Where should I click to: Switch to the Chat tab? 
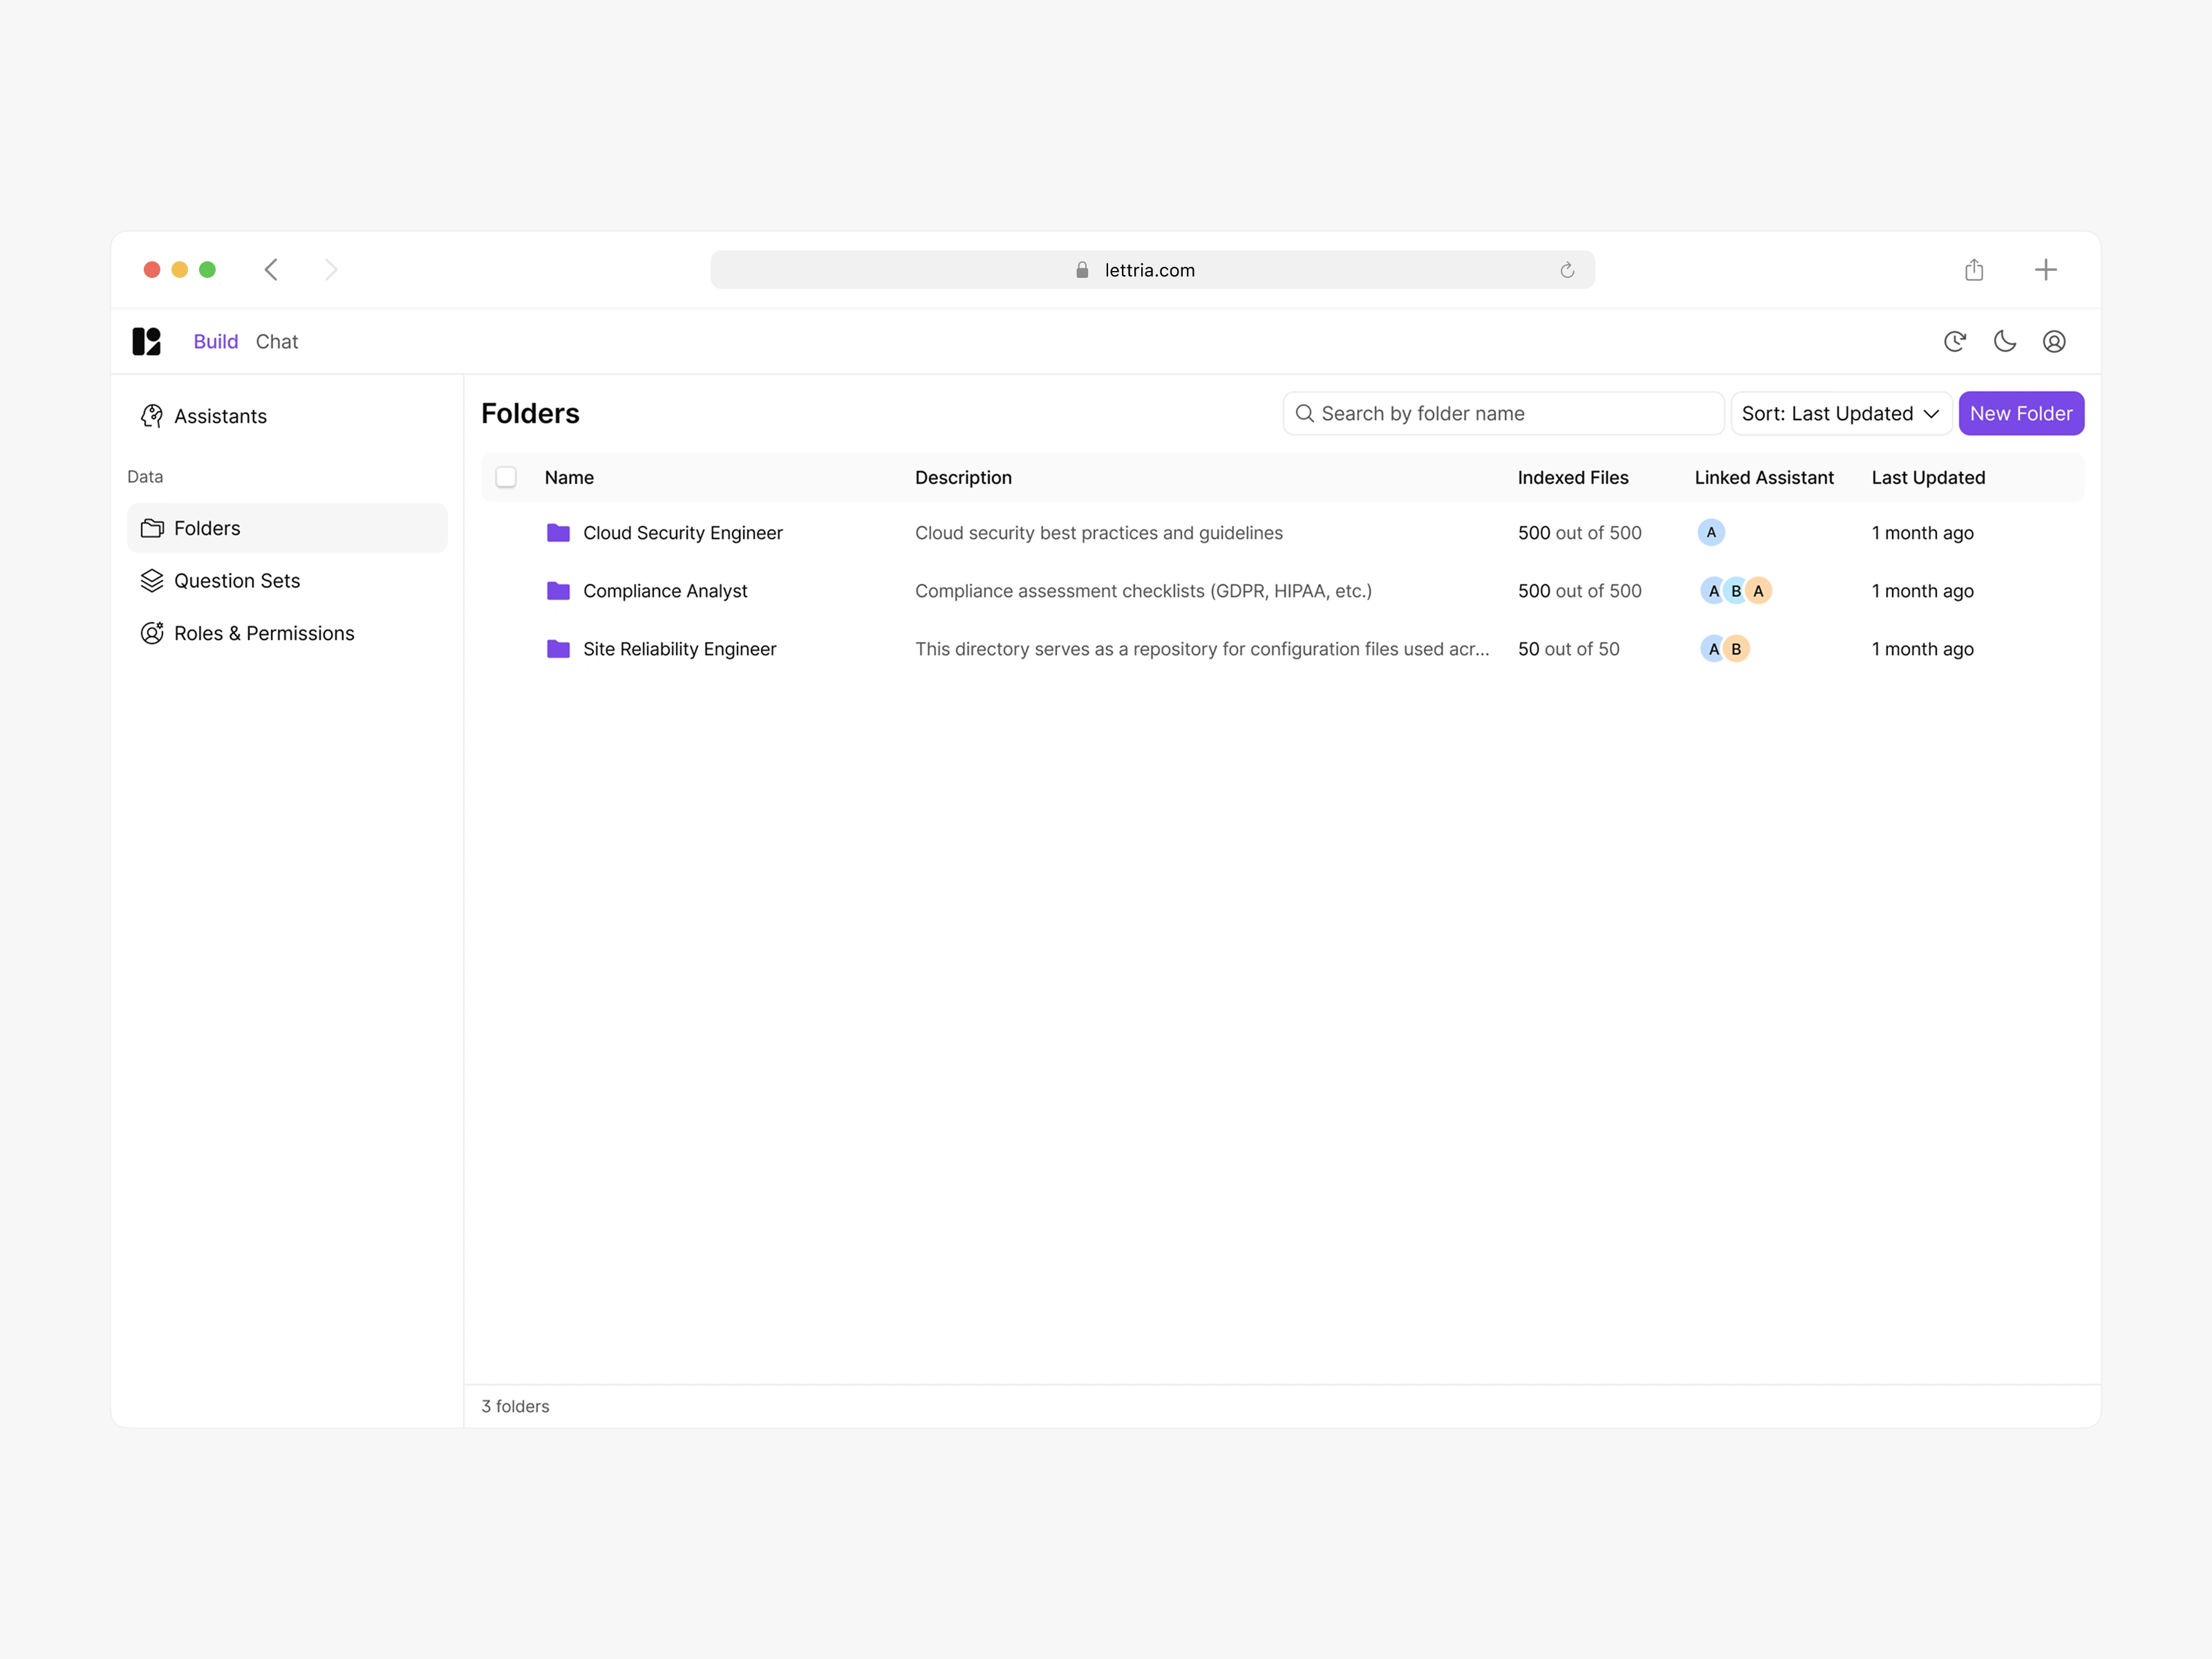[x=277, y=341]
